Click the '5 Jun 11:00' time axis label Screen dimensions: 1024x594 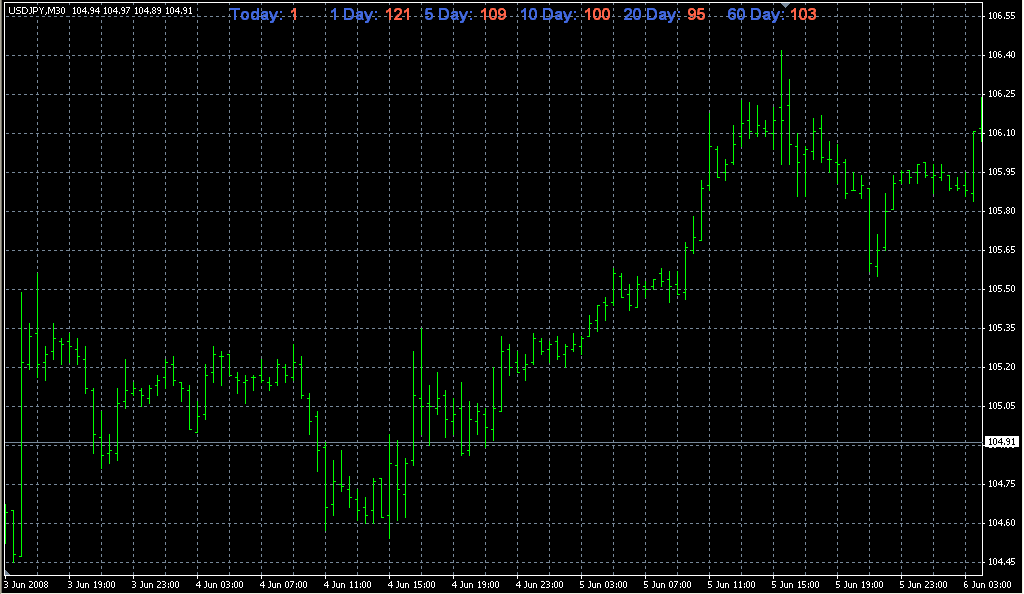click(731, 585)
